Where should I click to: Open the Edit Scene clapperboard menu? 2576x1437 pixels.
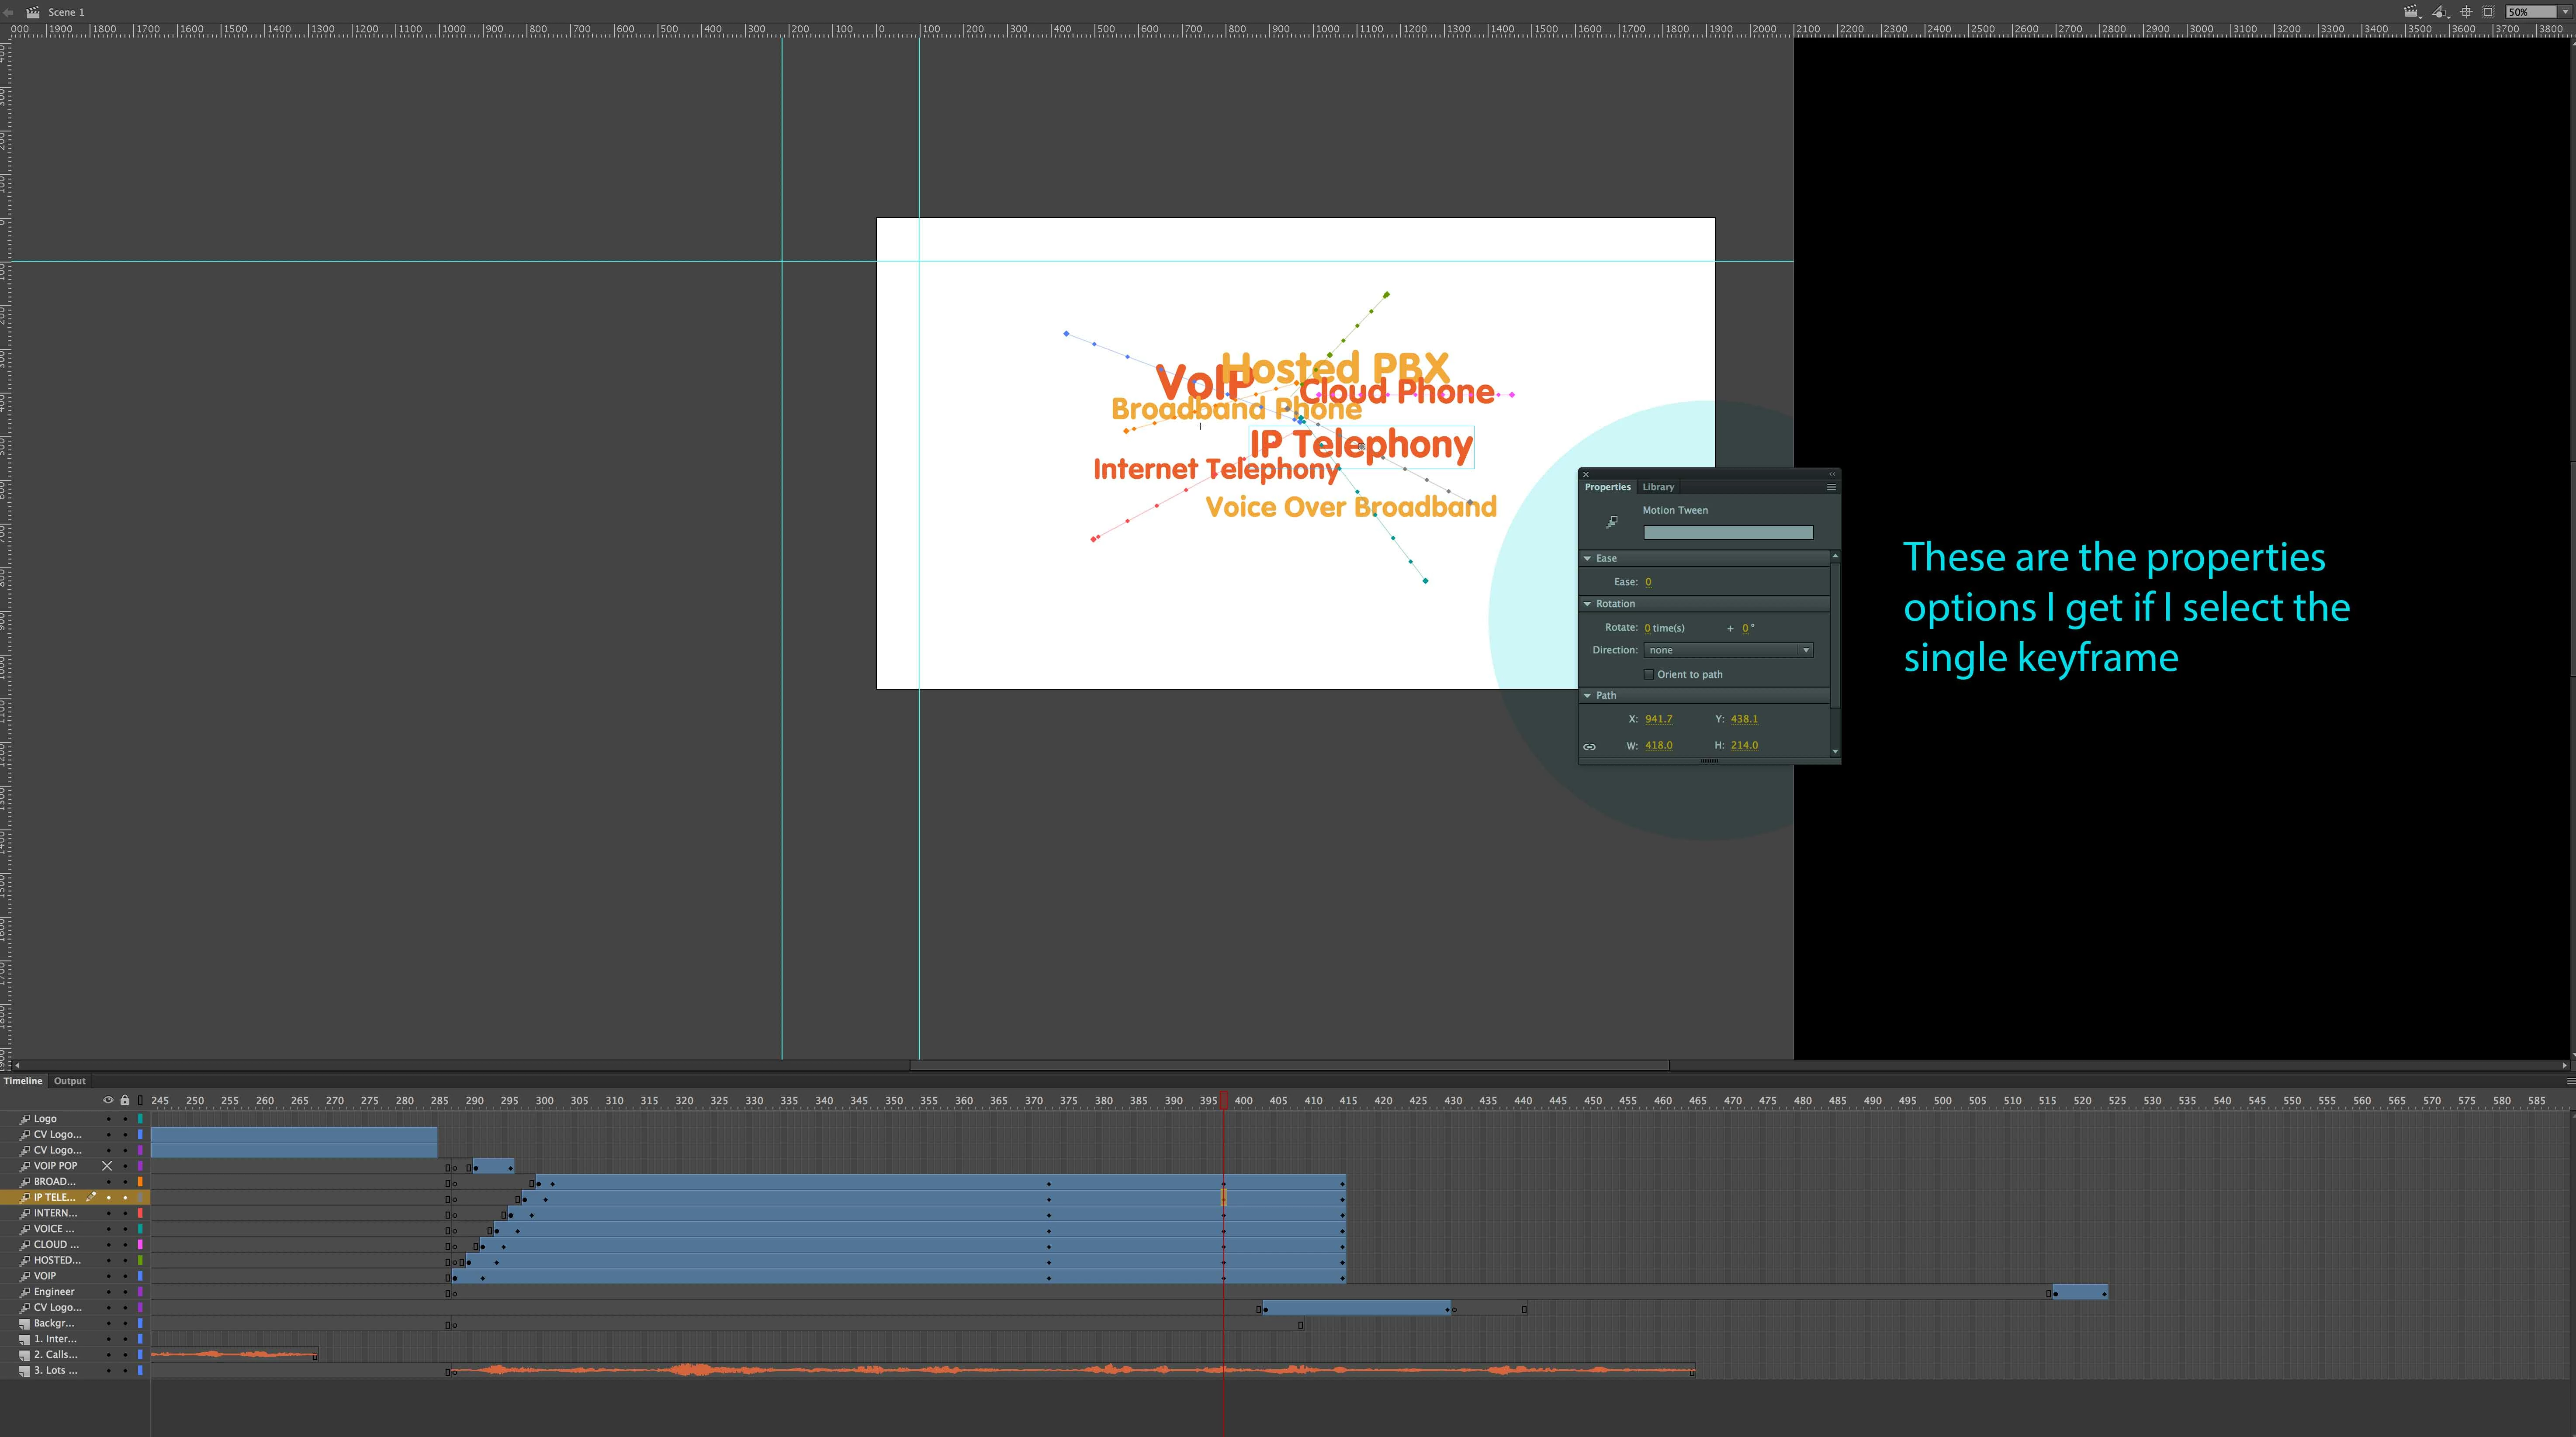(x=2412, y=12)
